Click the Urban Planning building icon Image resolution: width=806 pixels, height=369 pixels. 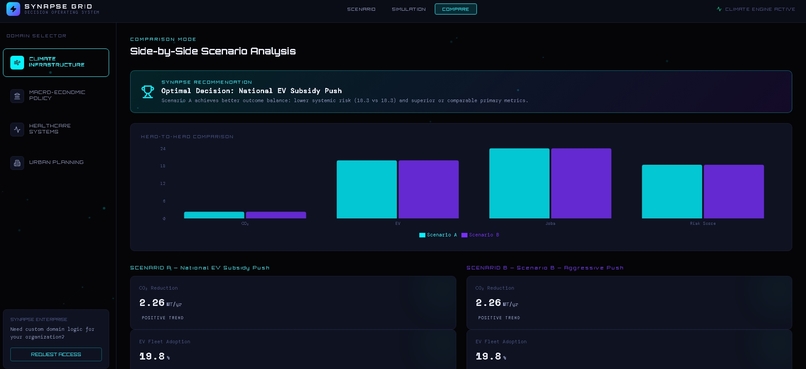[x=17, y=163]
